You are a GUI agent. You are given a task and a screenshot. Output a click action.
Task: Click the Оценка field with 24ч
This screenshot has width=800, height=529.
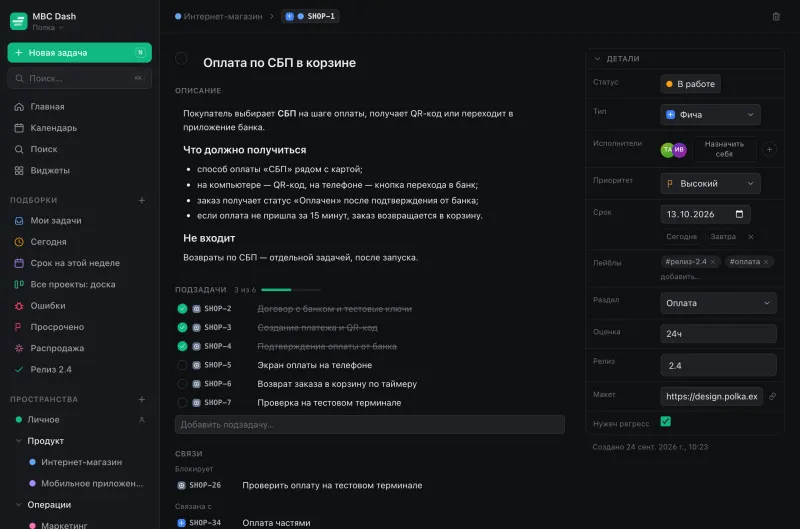coord(718,334)
